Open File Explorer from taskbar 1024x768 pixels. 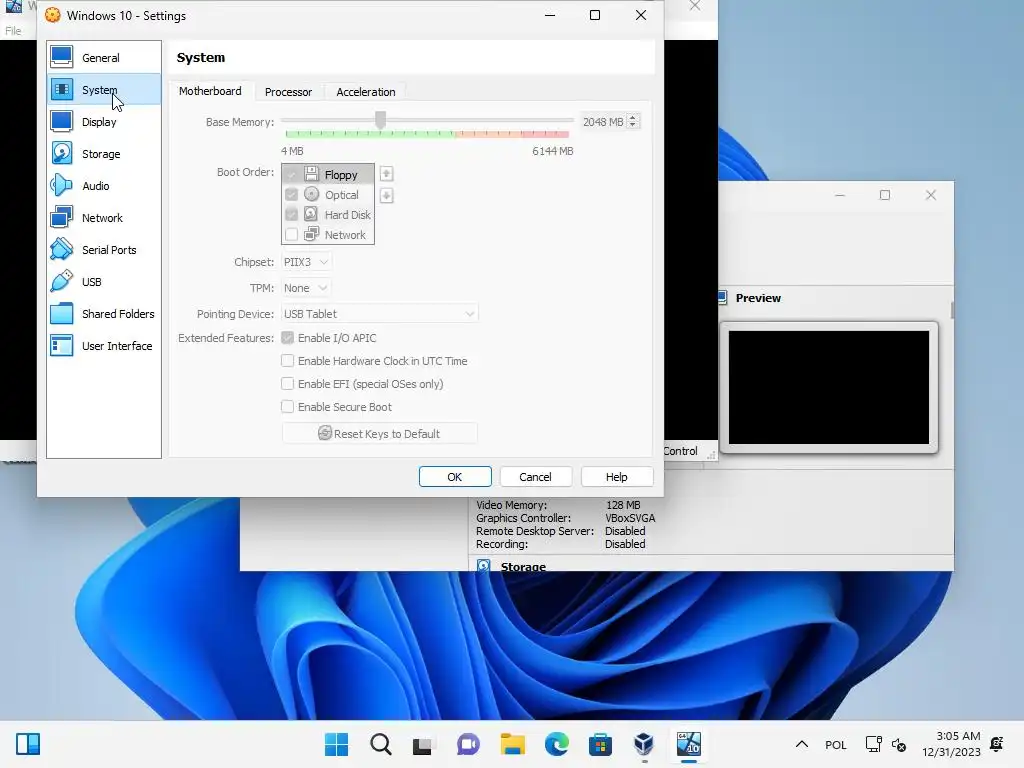tap(513, 744)
